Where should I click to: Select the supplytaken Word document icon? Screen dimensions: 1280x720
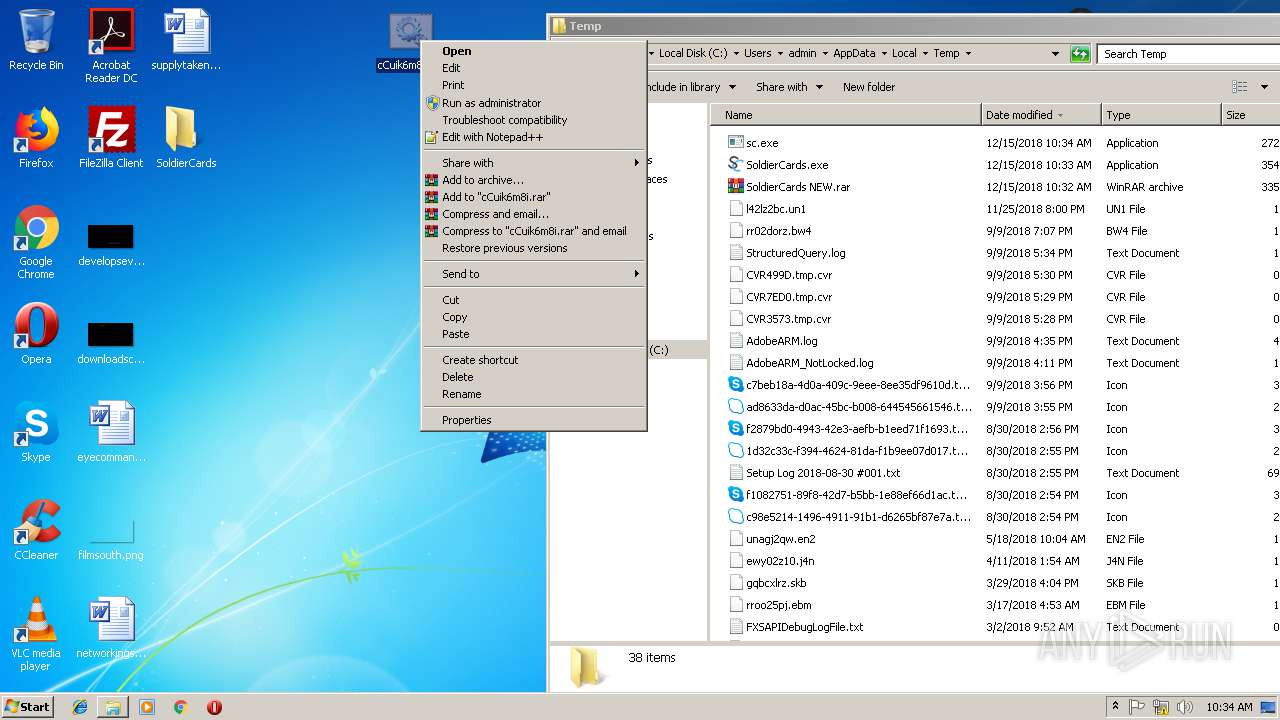tap(186, 41)
